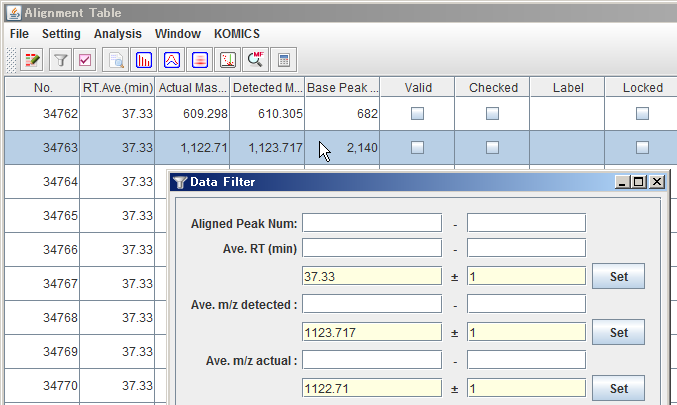The width and height of the screenshot is (677, 405).
Task: Maximize the Data Filter dialog
Action: tap(639, 182)
